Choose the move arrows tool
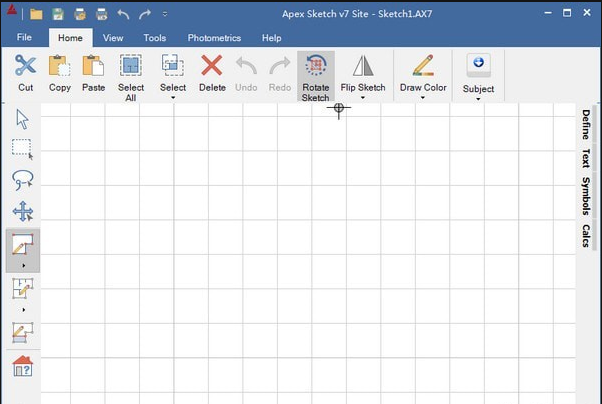The image size is (602, 404). [x=23, y=211]
